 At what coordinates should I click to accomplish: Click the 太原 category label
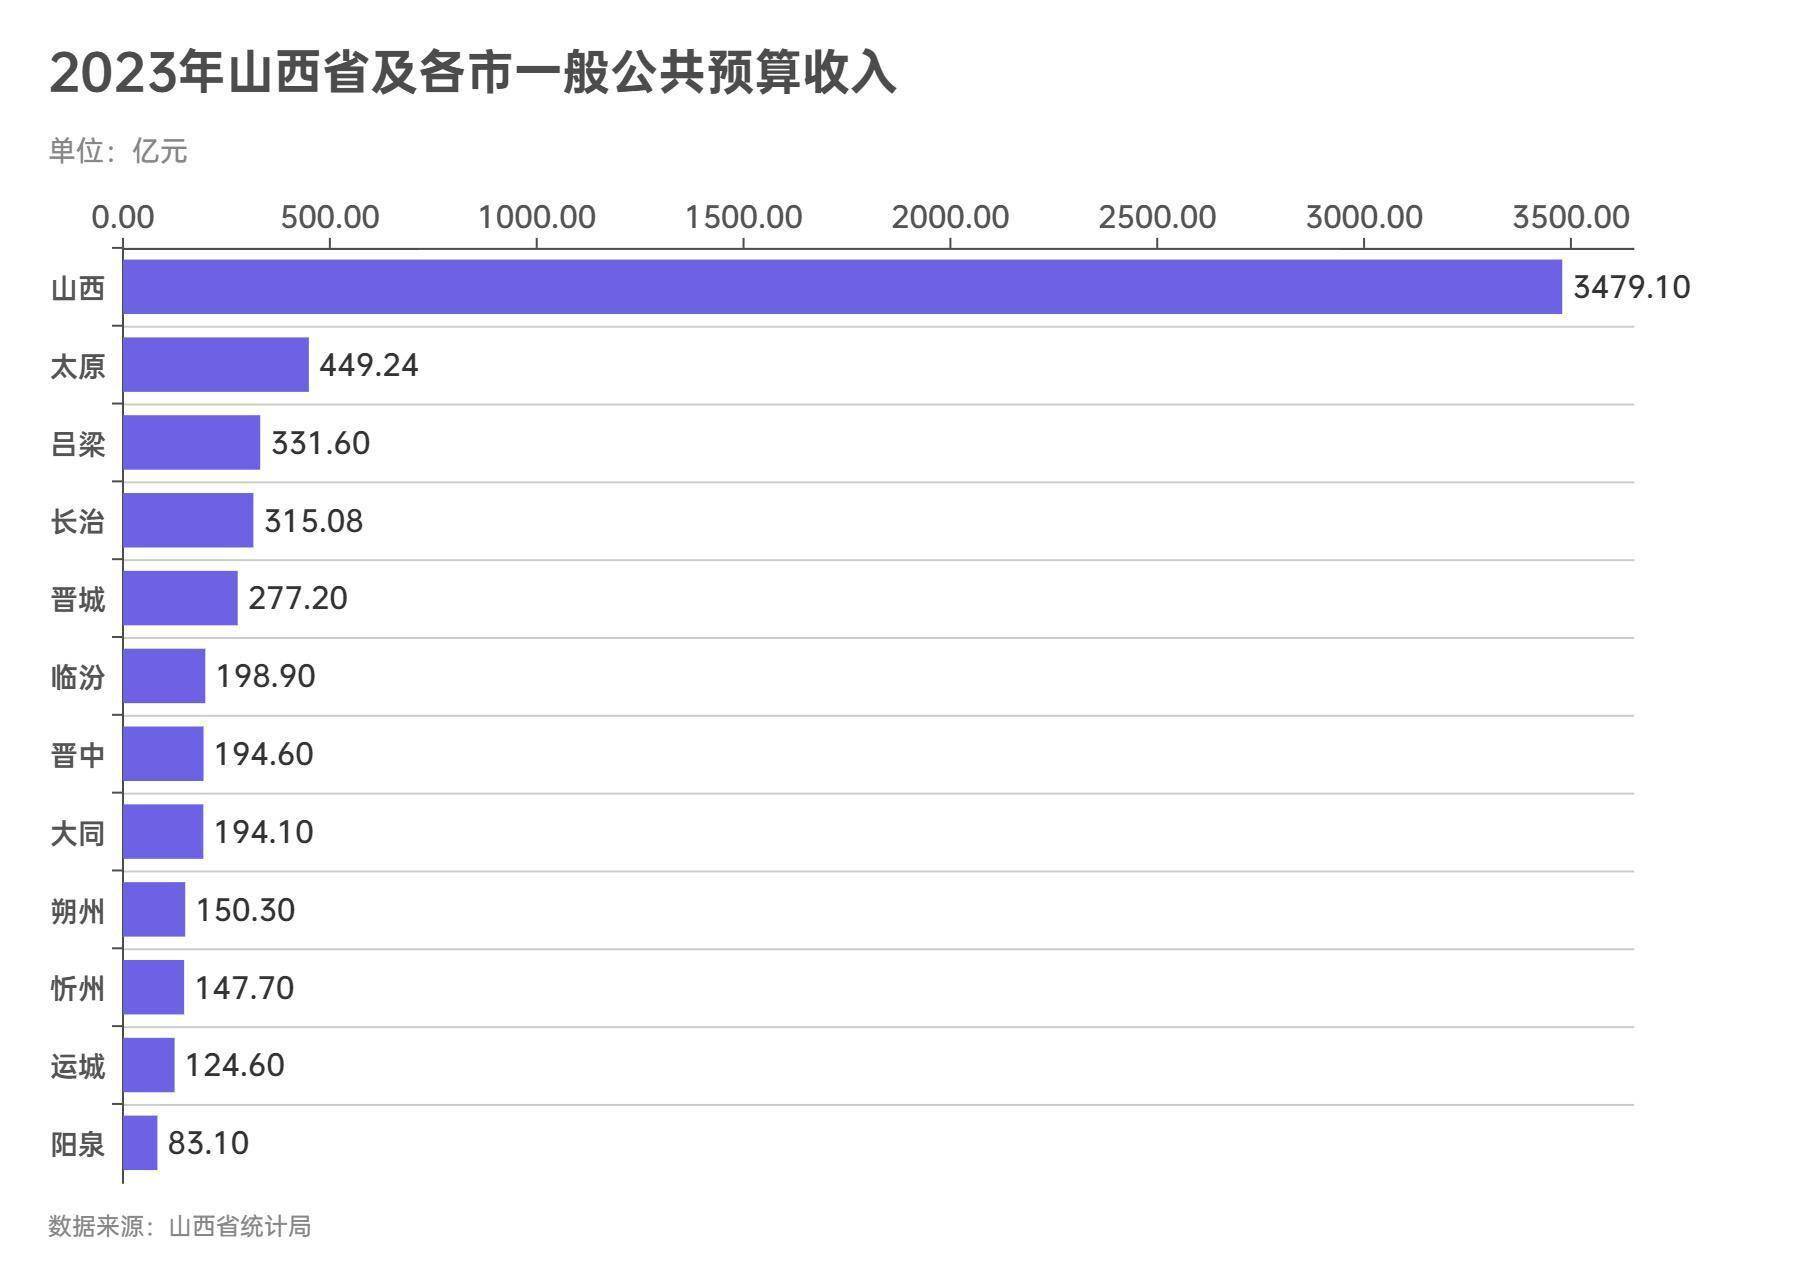[x=77, y=366]
